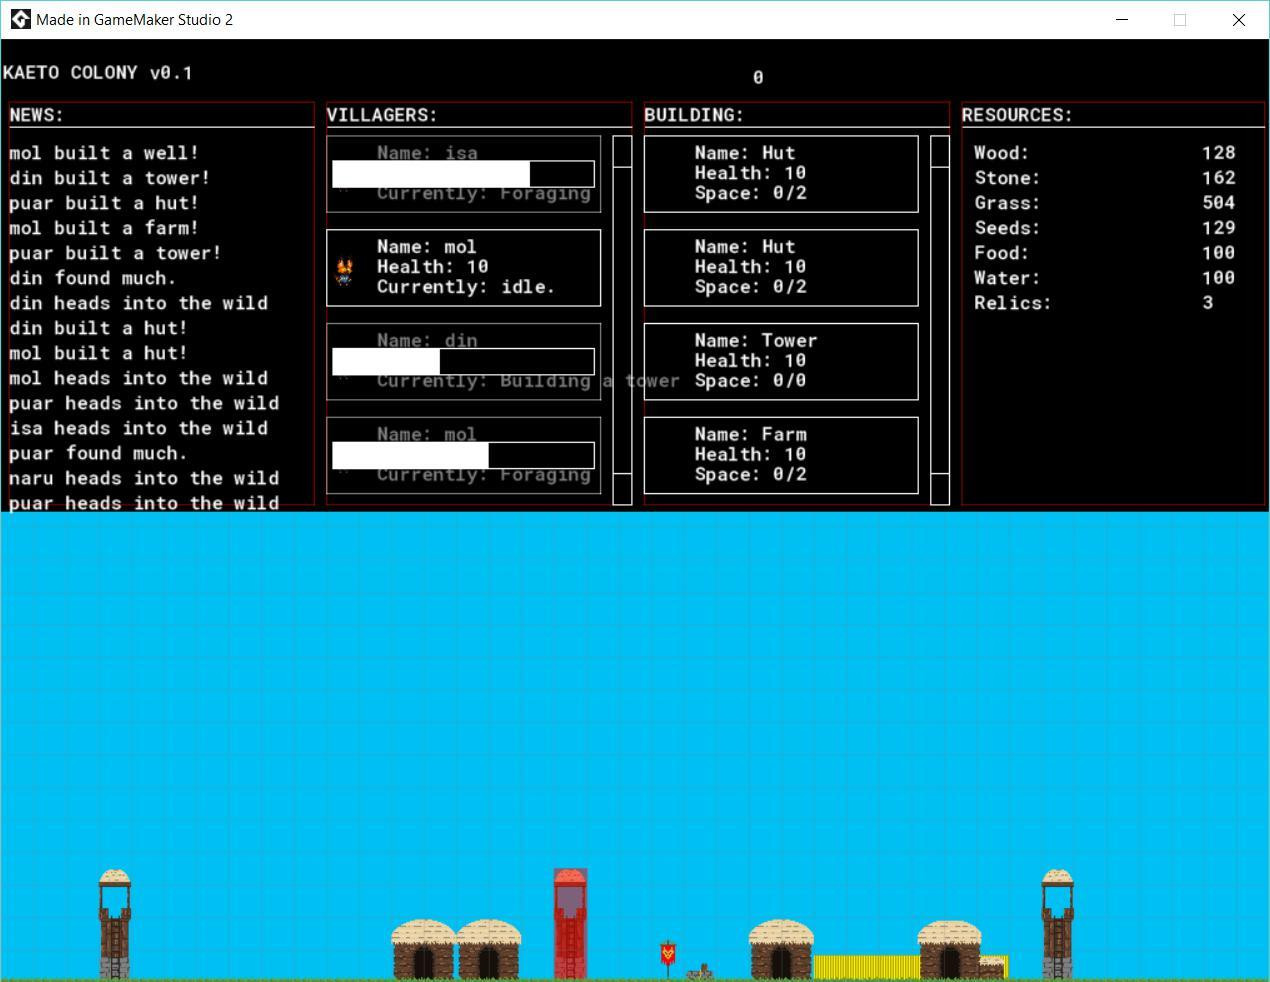Click the Wood resource count 128
This screenshot has width=1270, height=982.
point(1219,153)
